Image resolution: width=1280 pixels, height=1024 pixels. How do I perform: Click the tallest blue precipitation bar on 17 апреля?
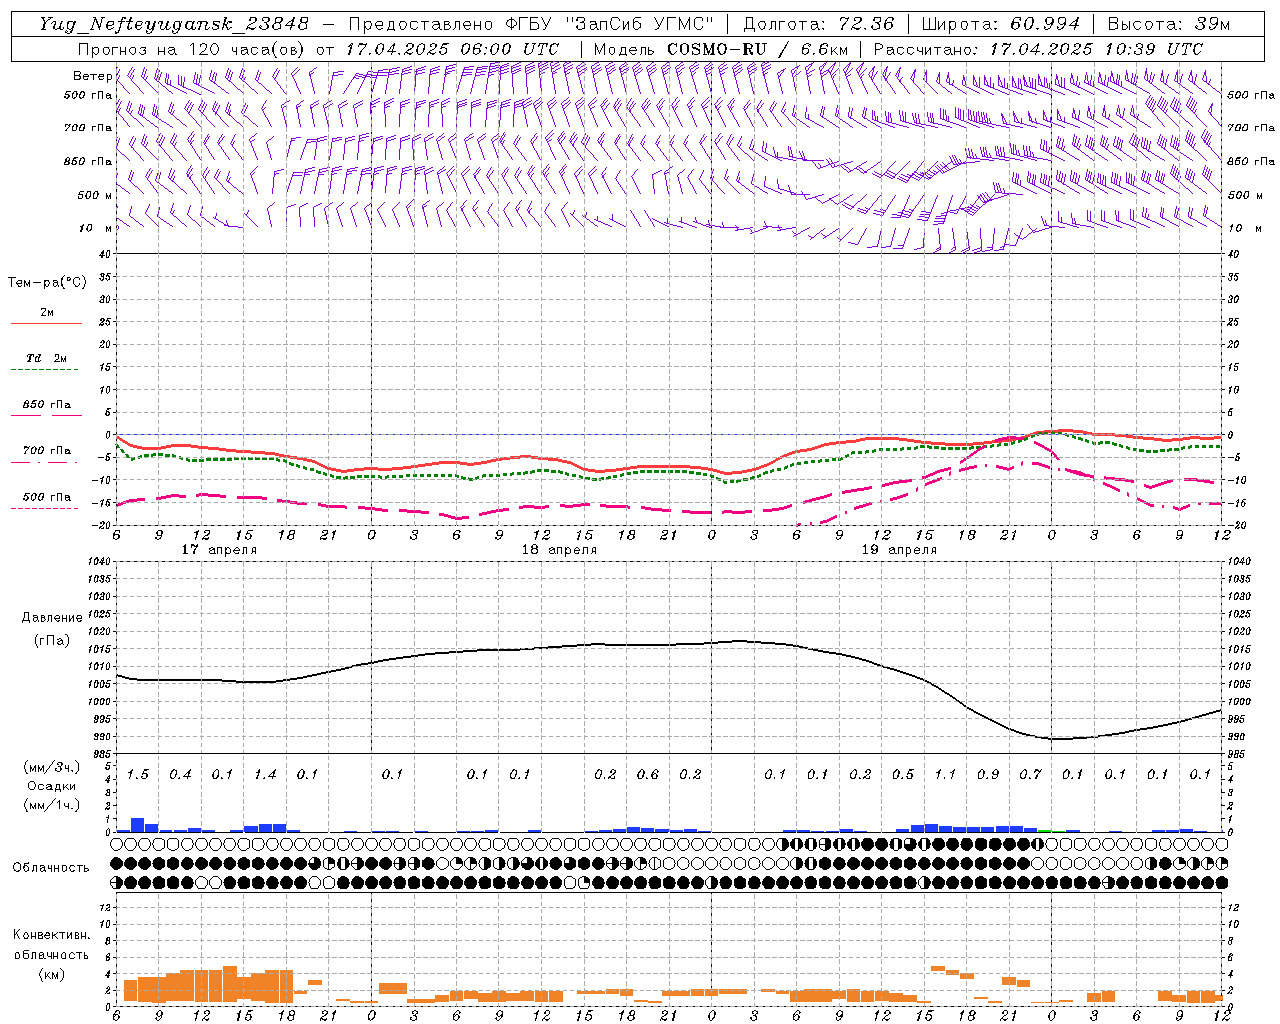138,825
